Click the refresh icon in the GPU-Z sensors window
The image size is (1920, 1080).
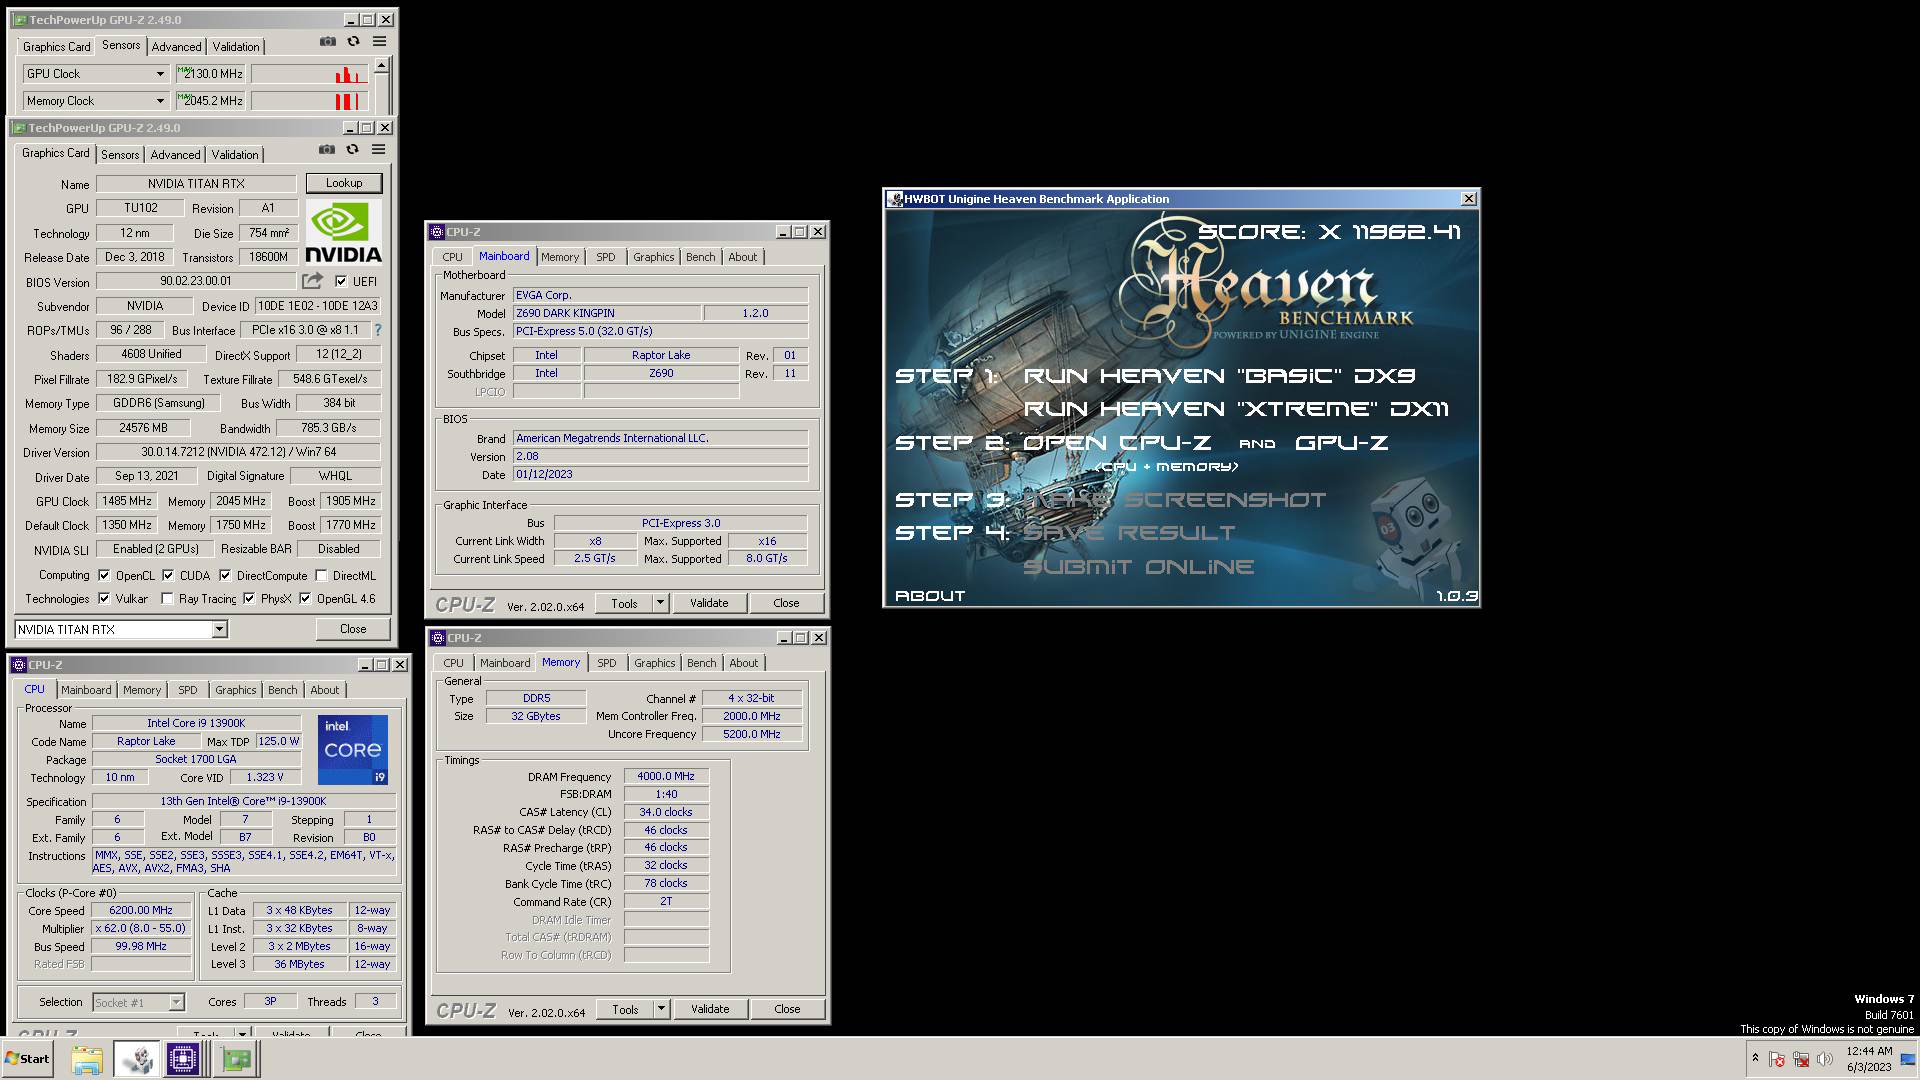pos(353,42)
